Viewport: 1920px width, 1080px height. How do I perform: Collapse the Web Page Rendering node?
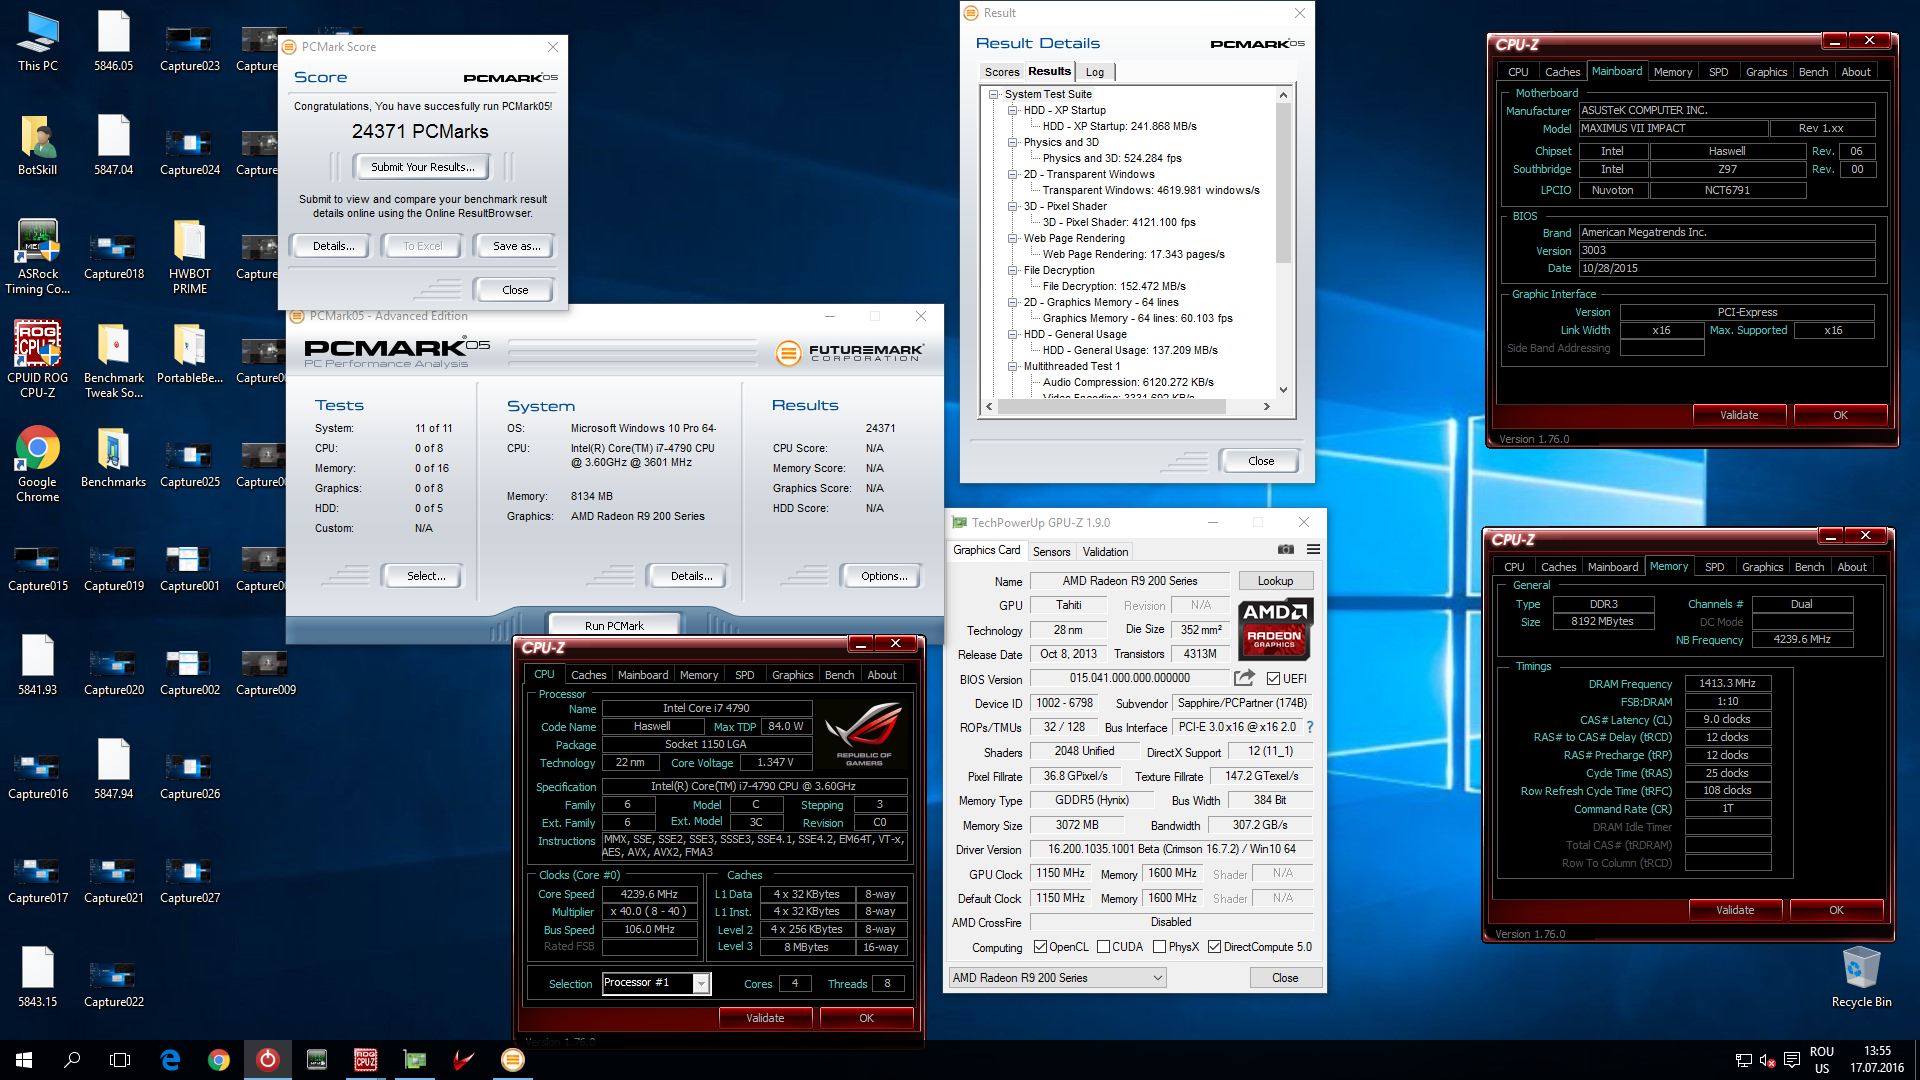point(1012,239)
